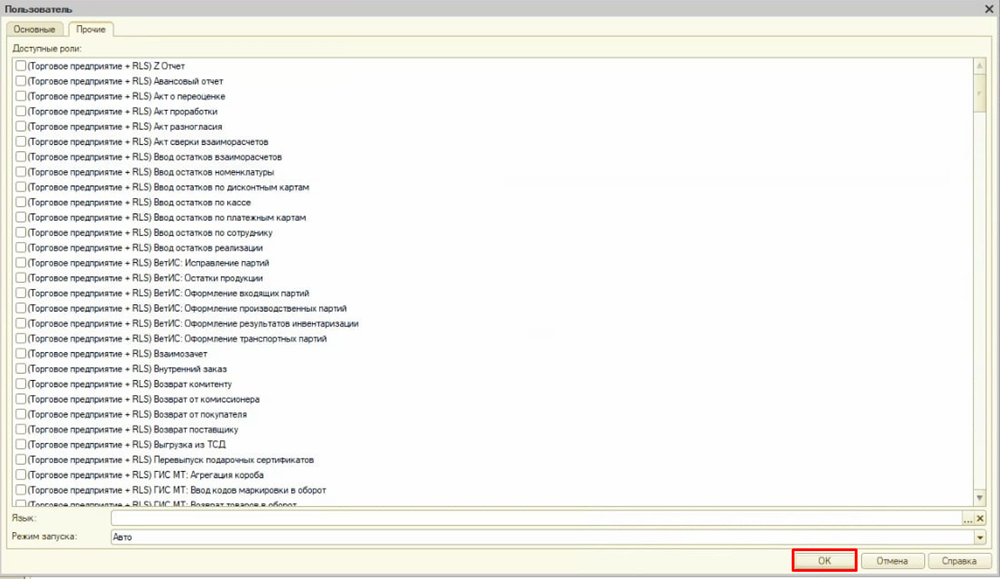Clear the Язык field with X icon
This screenshot has width=1000, height=579.
980,519
